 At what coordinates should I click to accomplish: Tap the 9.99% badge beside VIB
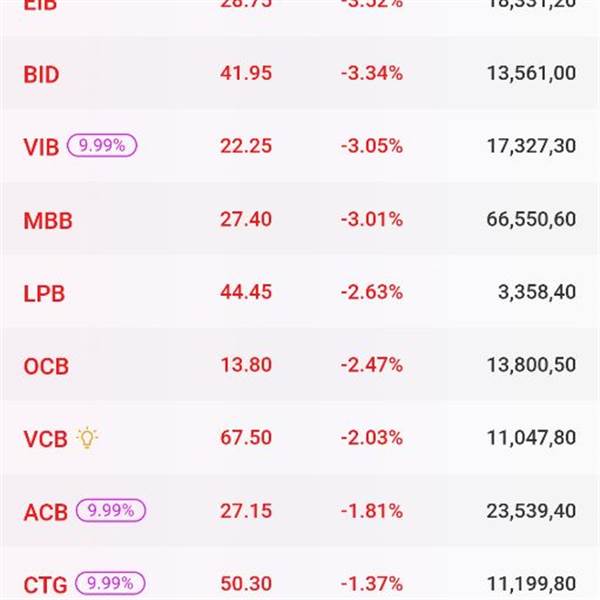tap(102, 145)
